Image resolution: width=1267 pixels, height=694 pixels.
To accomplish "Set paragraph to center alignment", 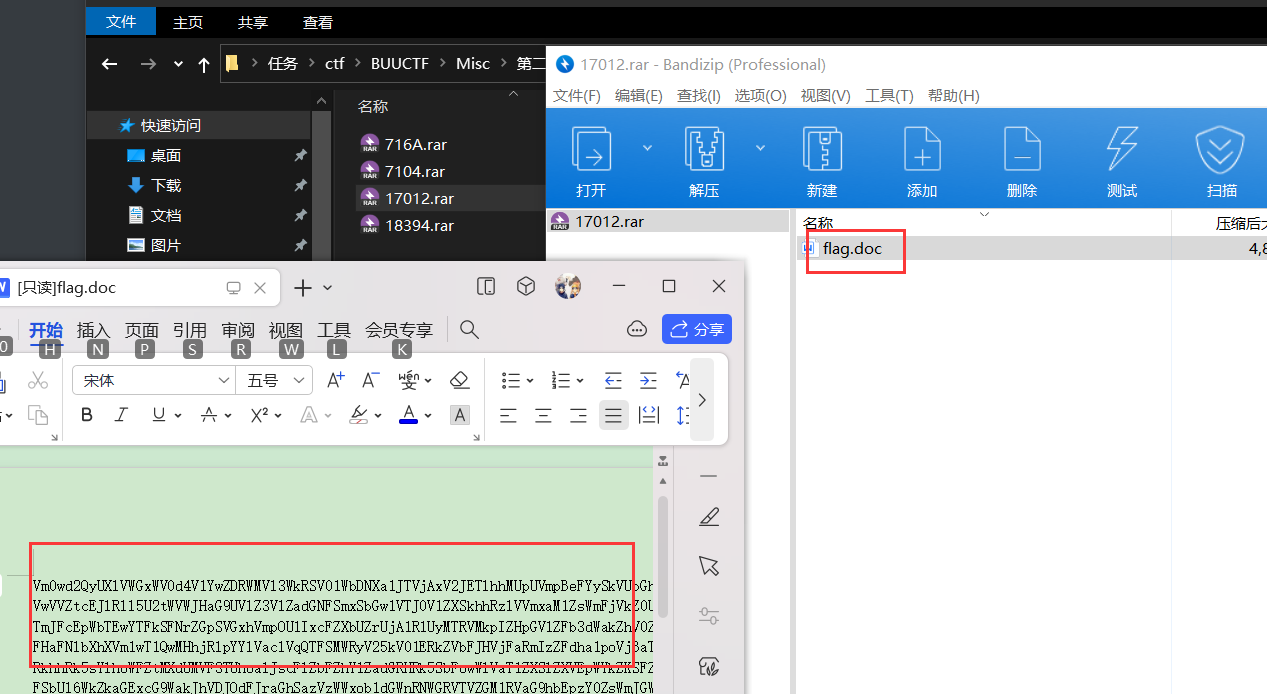I will point(543,415).
